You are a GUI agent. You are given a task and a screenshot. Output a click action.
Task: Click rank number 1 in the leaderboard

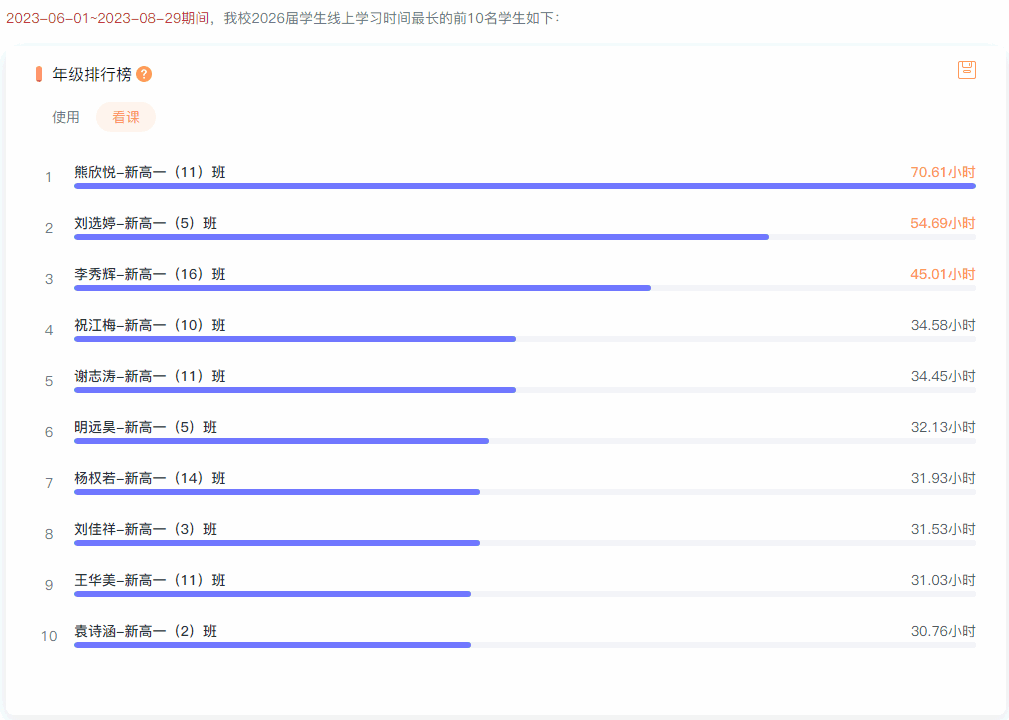pyautogui.click(x=48, y=177)
